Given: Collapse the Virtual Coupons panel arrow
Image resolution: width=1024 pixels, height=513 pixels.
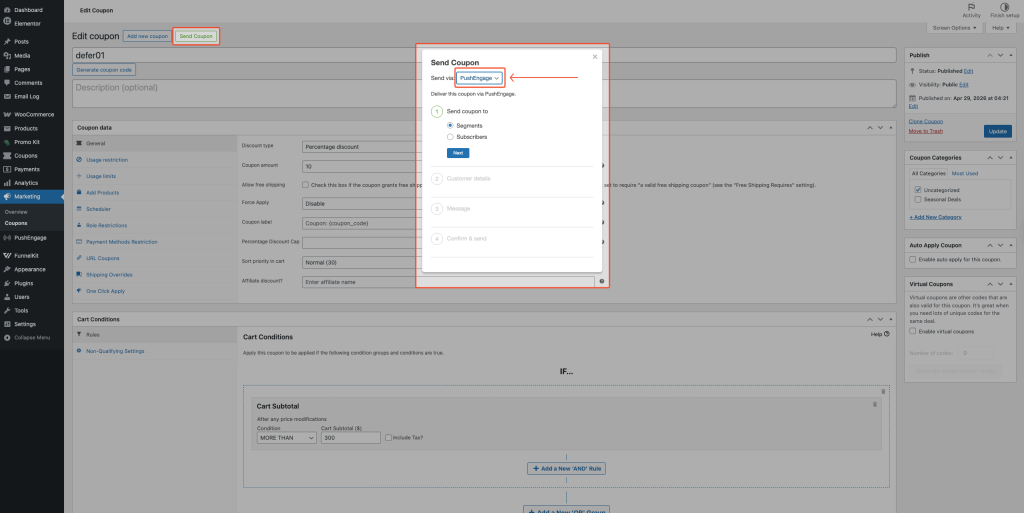Looking at the screenshot, I should 1011,285.
